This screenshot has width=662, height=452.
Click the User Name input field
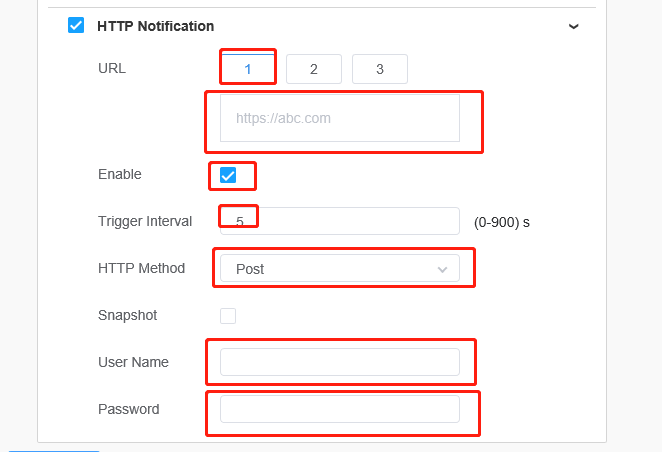340,362
